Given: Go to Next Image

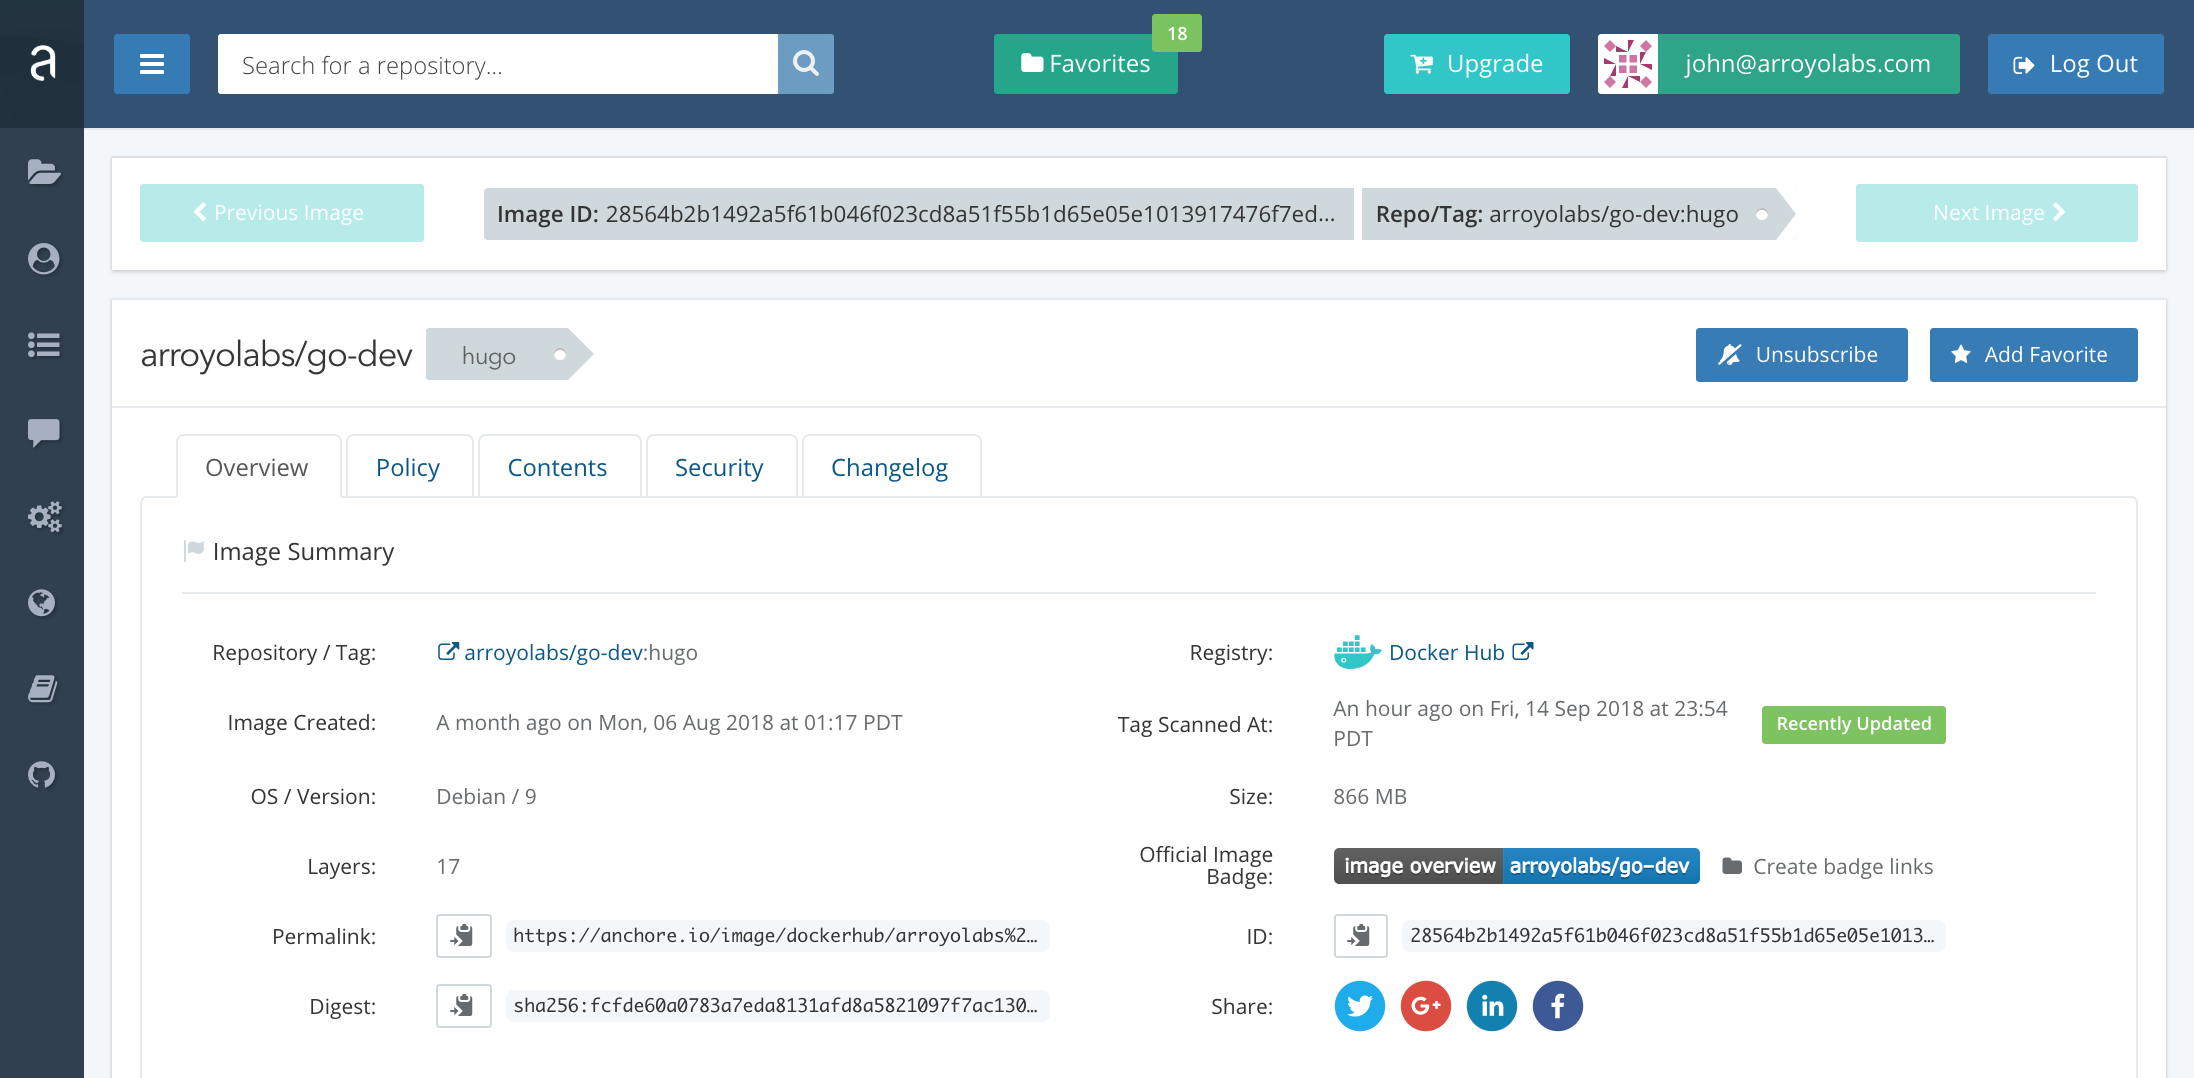Looking at the screenshot, I should tap(1997, 213).
